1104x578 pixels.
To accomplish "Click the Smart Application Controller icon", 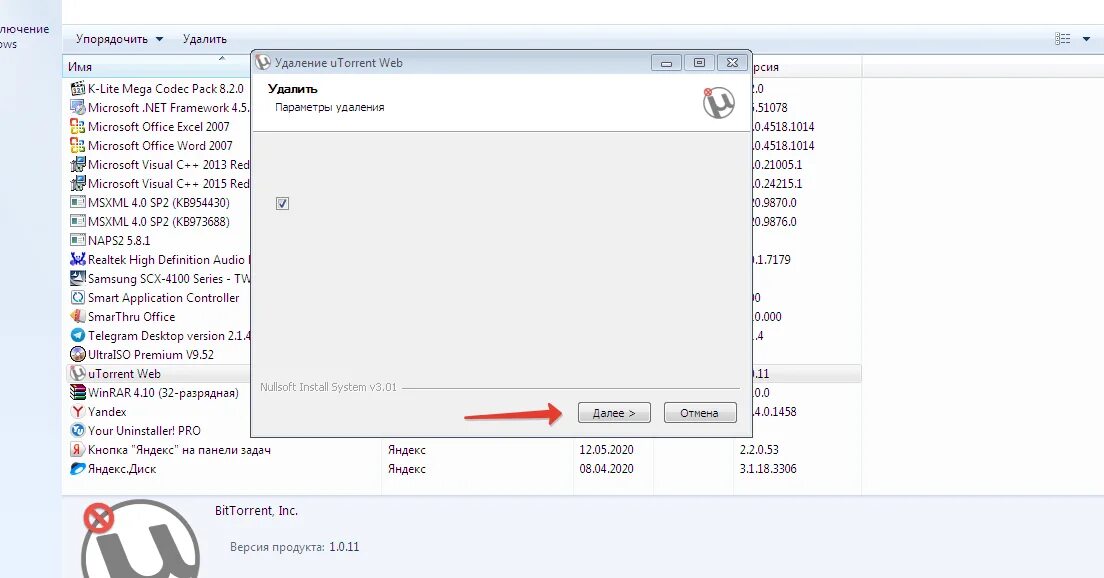I will [x=77, y=298].
